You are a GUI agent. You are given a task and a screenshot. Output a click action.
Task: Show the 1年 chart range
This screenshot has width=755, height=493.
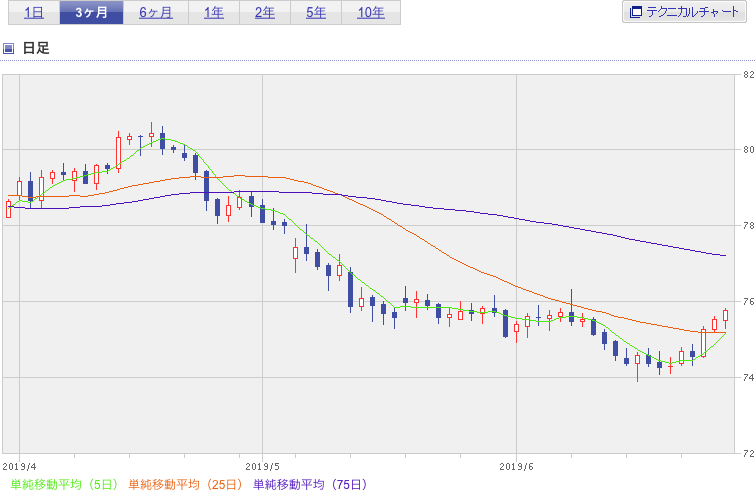[x=214, y=13]
